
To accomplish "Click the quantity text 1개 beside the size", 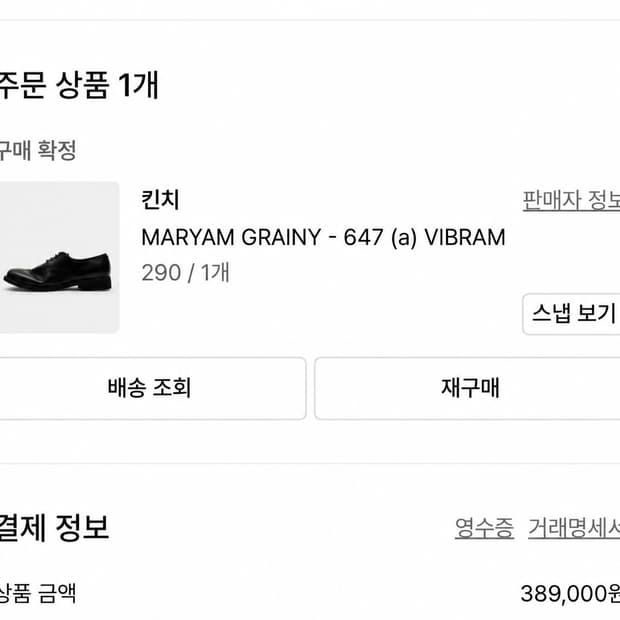I will pyautogui.click(x=215, y=273).
